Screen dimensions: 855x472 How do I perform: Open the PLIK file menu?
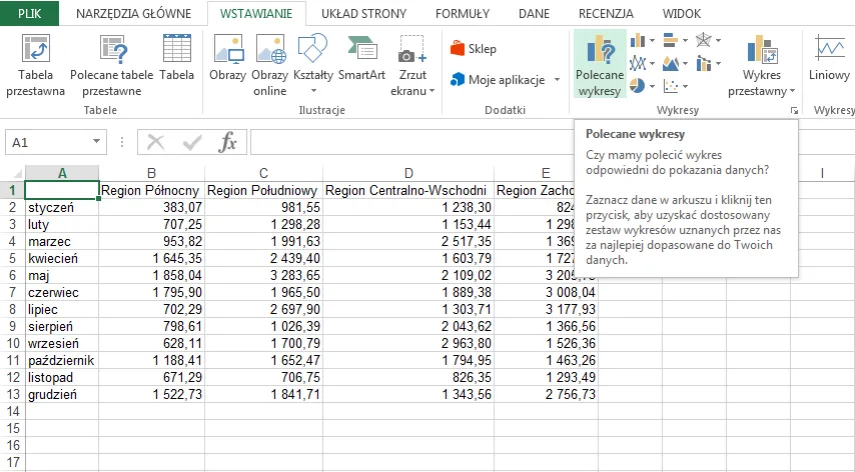click(x=30, y=14)
